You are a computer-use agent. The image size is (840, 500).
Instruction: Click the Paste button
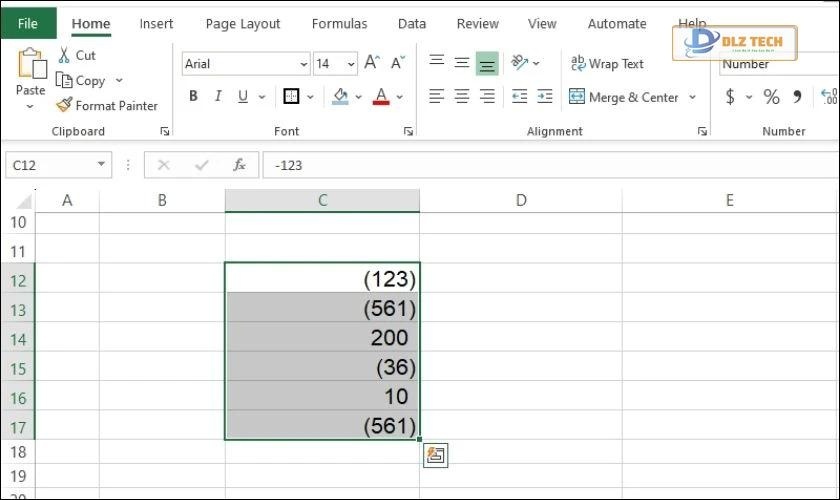point(30,75)
